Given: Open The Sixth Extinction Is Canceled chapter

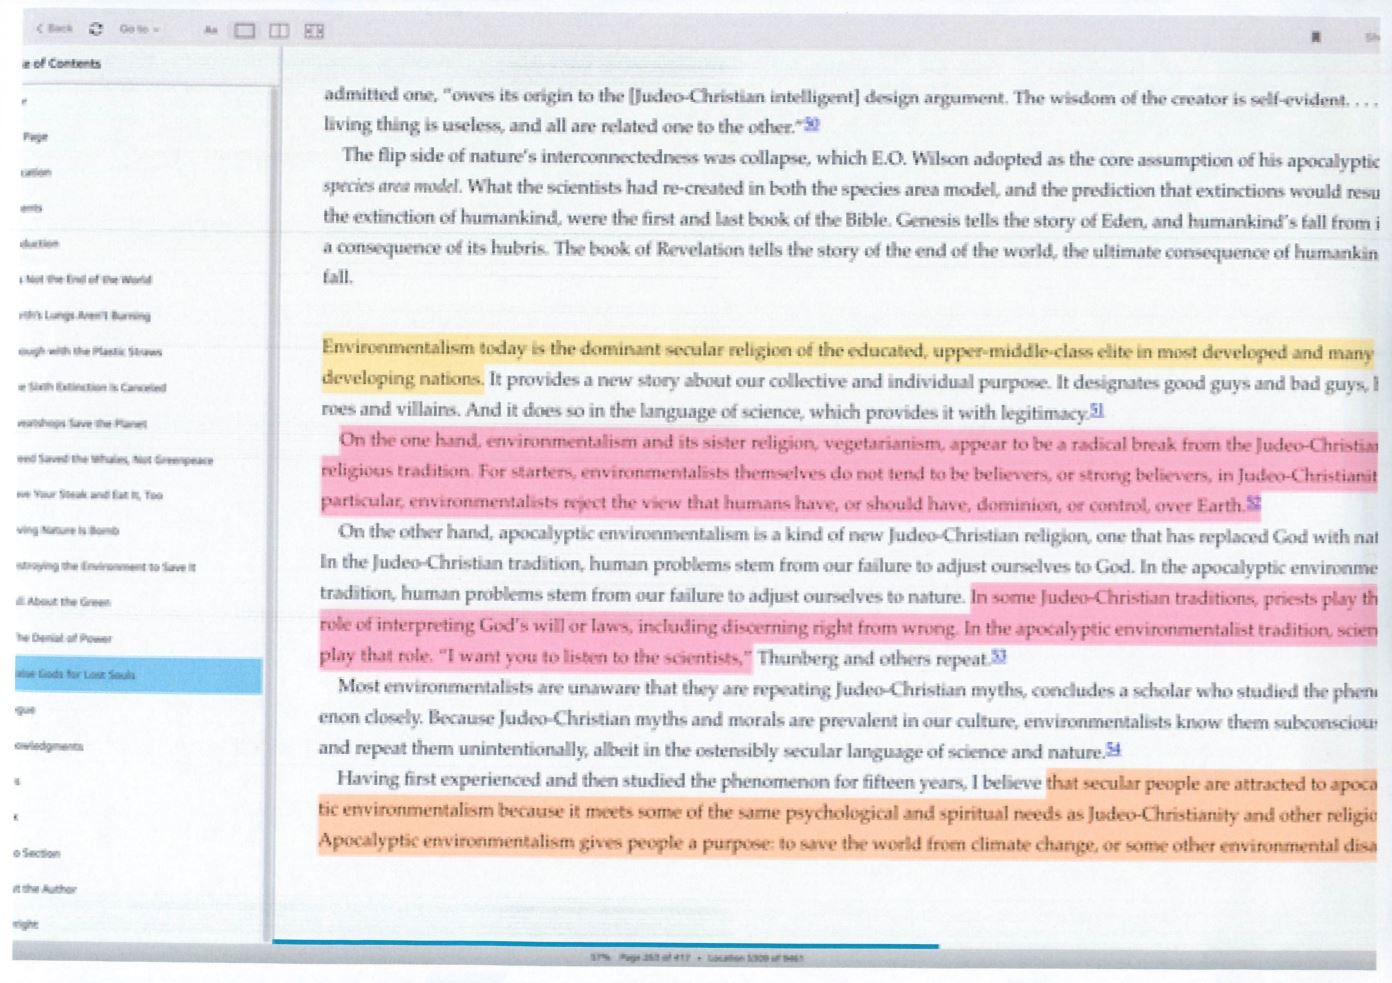Looking at the screenshot, I should pyautogui.click(x=92, y=387).
